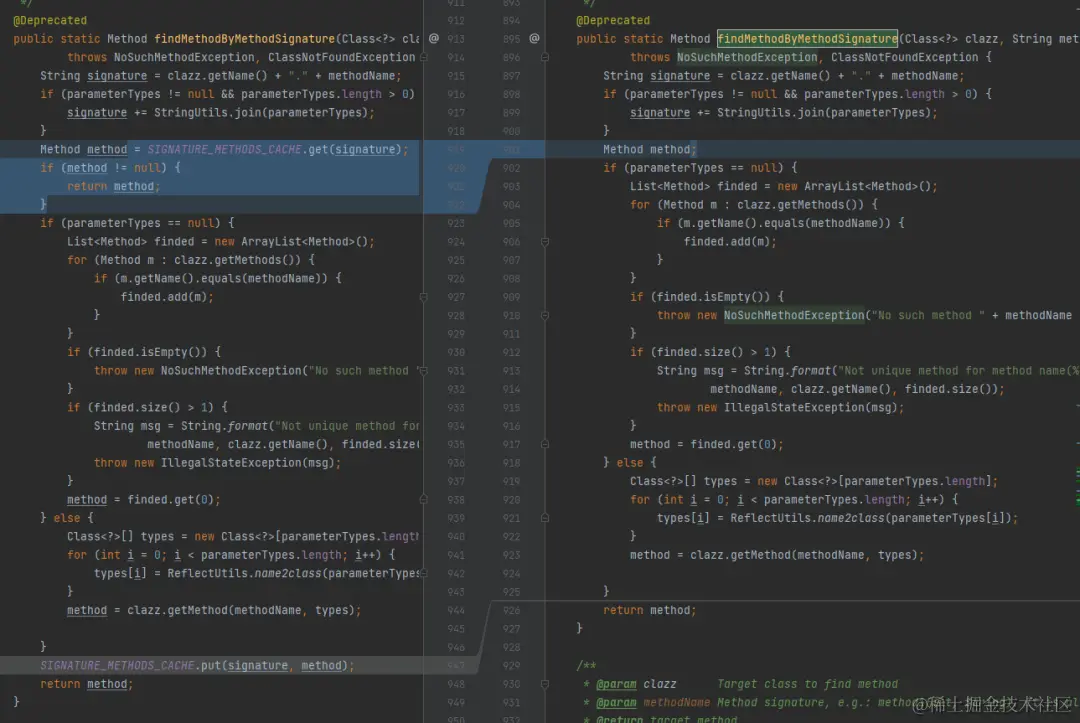Click 'throw new IllegalStateException(msg)' in left pane
This screenshot has height=723, width=1080.
click(x=218, y=463)
